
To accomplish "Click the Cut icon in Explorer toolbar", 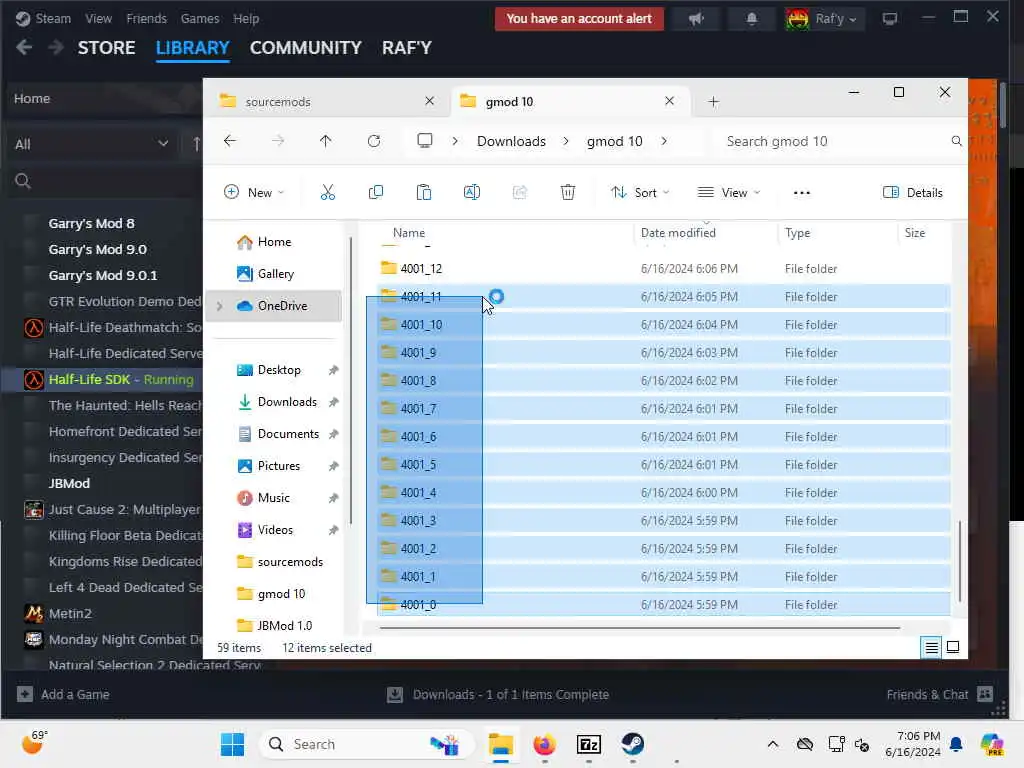I will [328, 193].
